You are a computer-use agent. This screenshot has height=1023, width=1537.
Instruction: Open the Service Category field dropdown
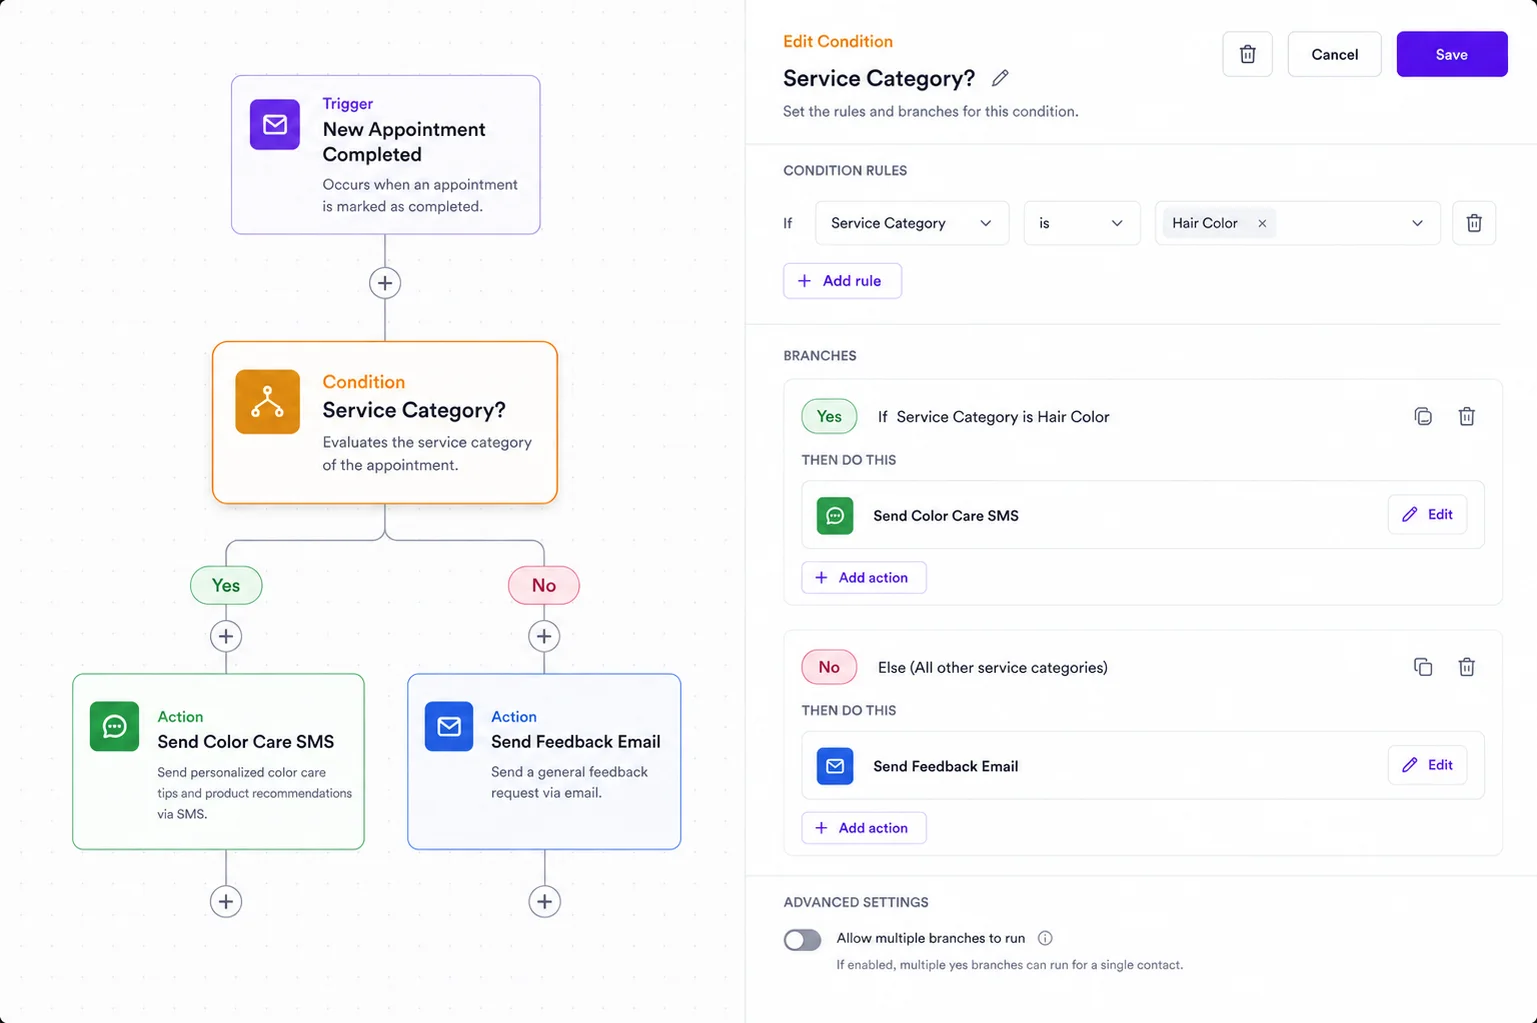(x=912, y=223)
